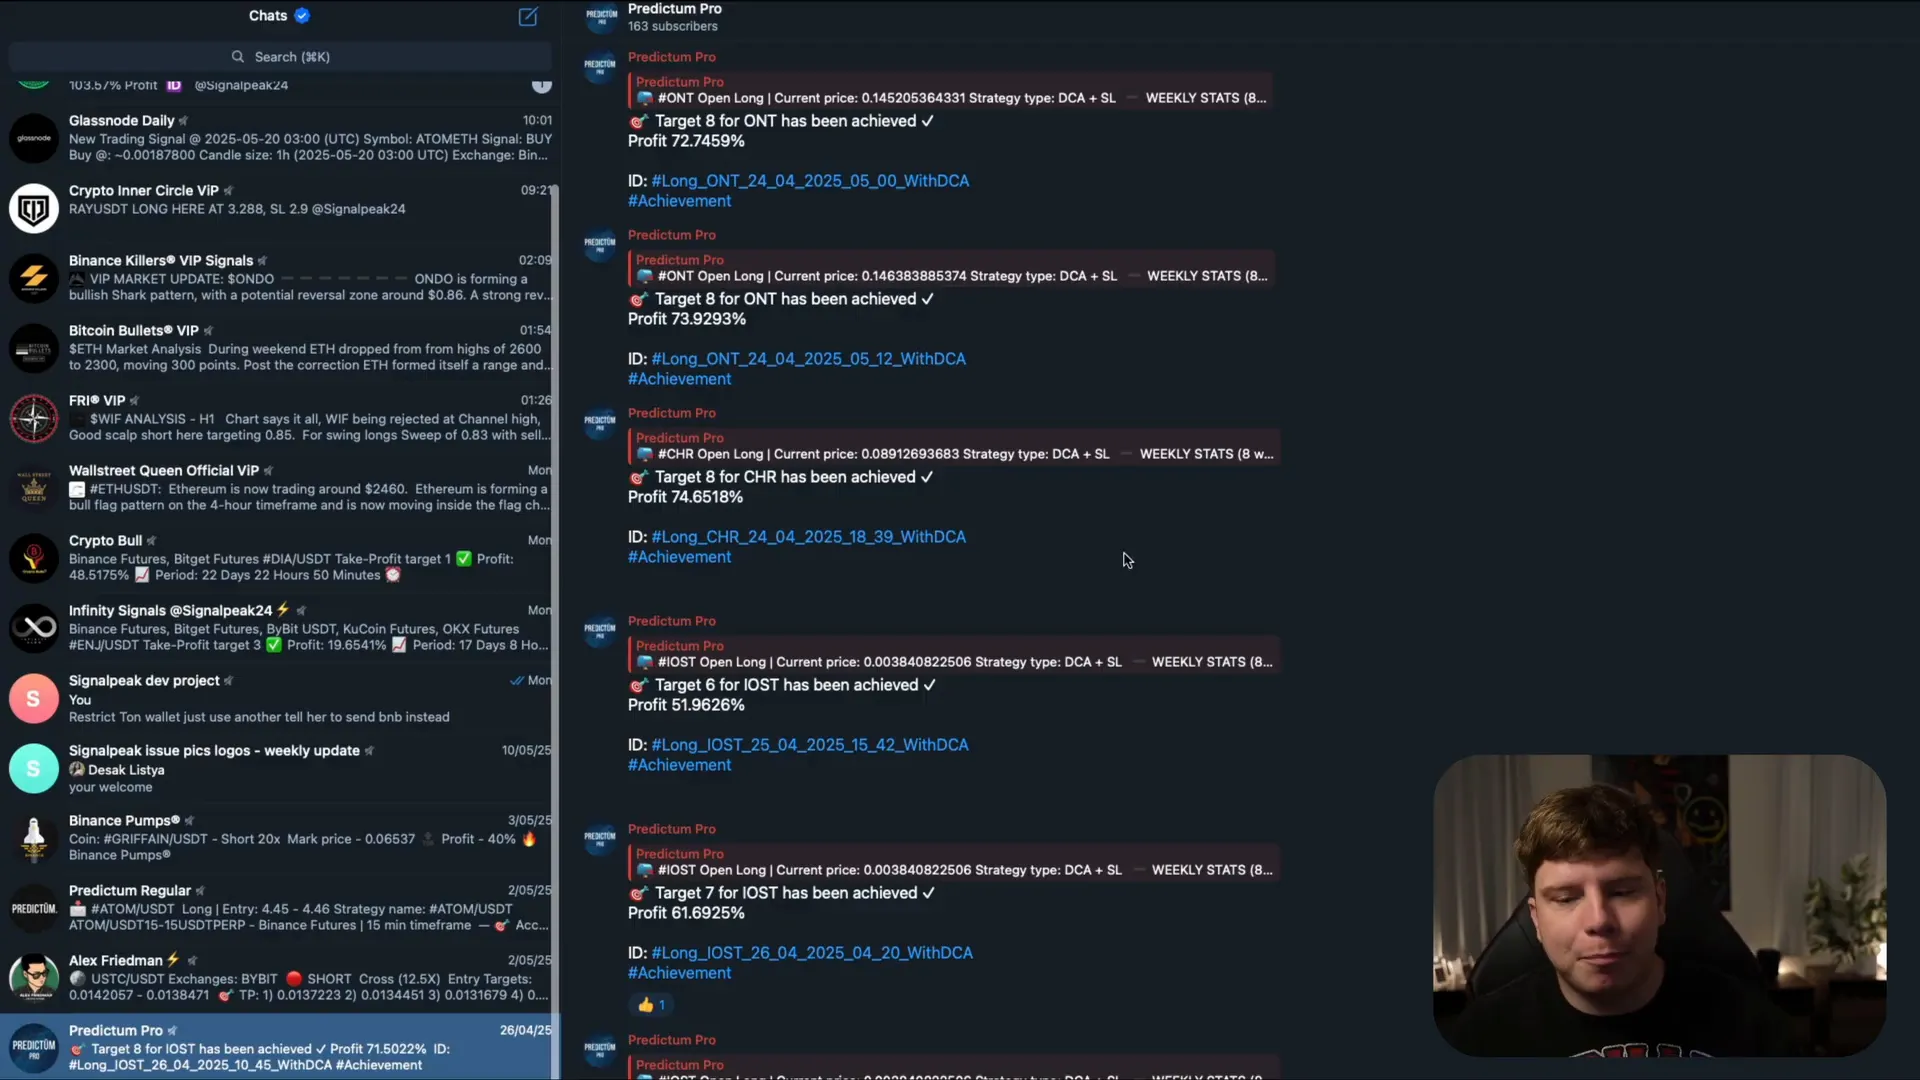Image resolution: width=1920 pixels, height=1080 pixels.
Task: Select FRI VIP $WIF ANALYSIS preview
Action: point(310,427)
